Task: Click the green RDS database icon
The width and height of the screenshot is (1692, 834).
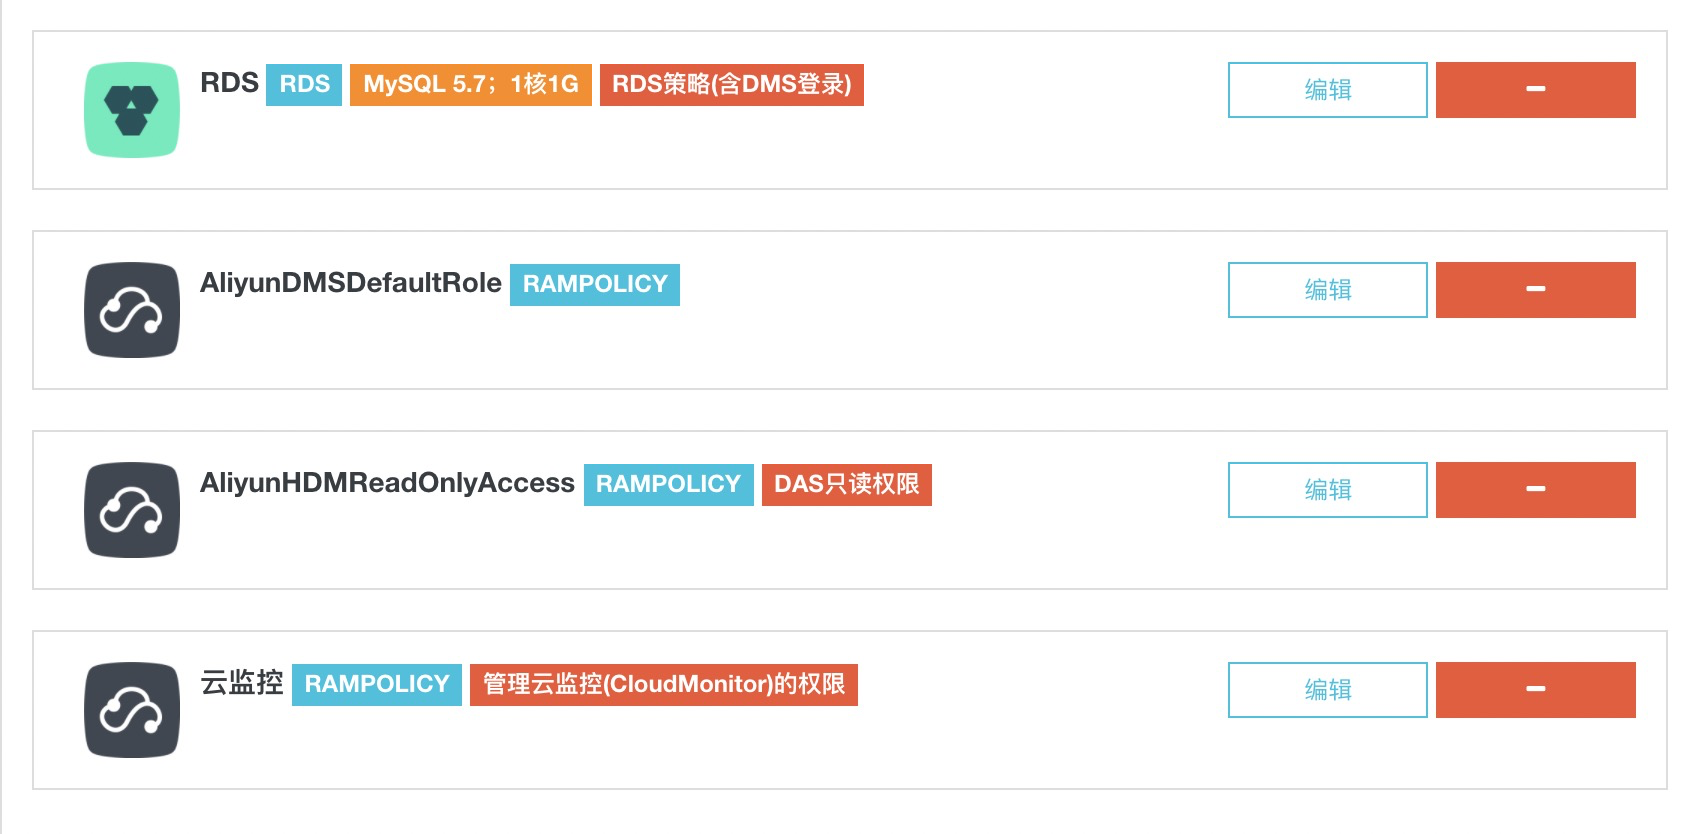Action: [x=132, y=110]
